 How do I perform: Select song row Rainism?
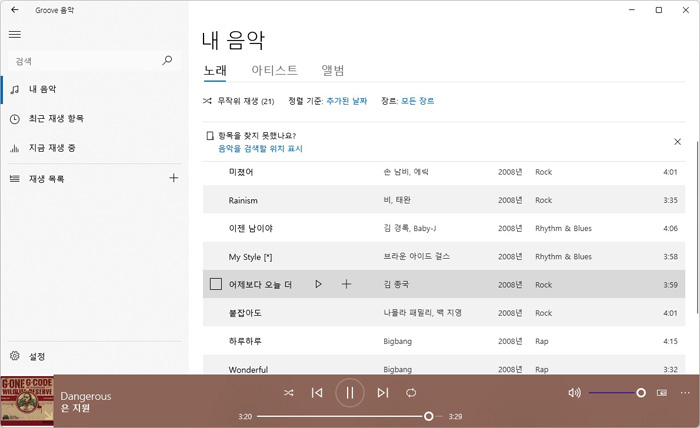(x=444, y=200)
